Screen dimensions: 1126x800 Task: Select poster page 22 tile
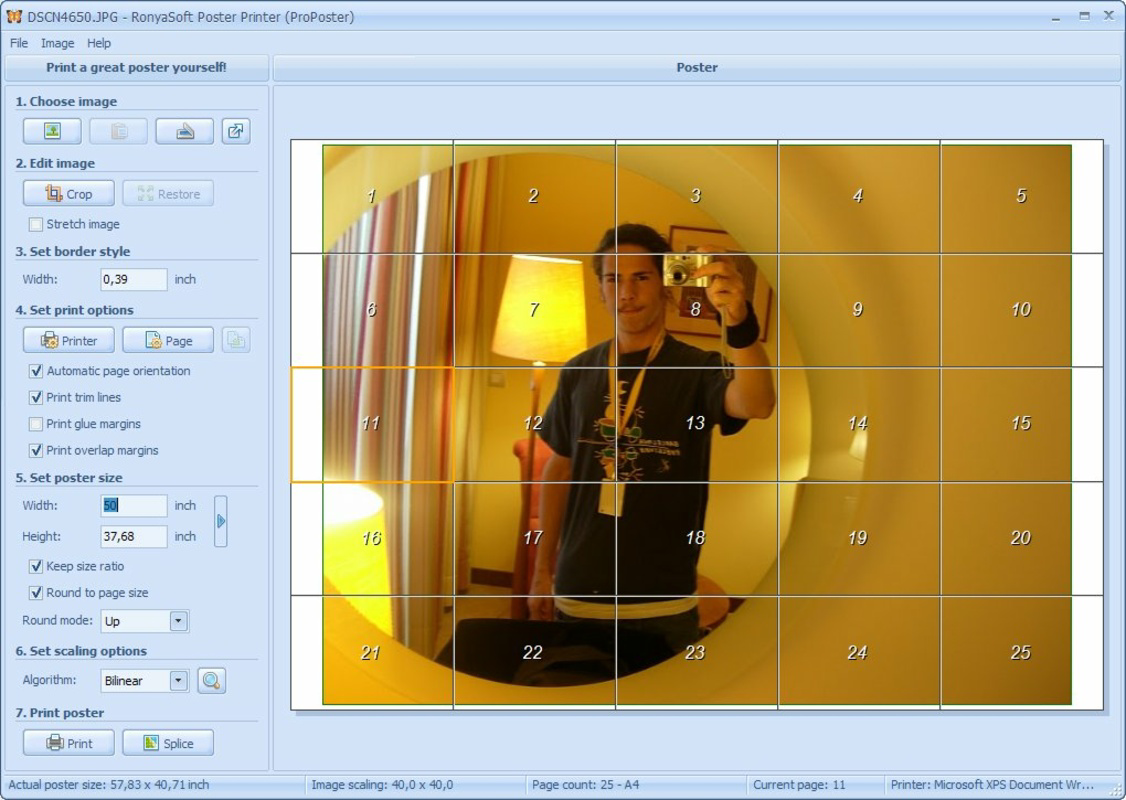(x=534, y=653)
